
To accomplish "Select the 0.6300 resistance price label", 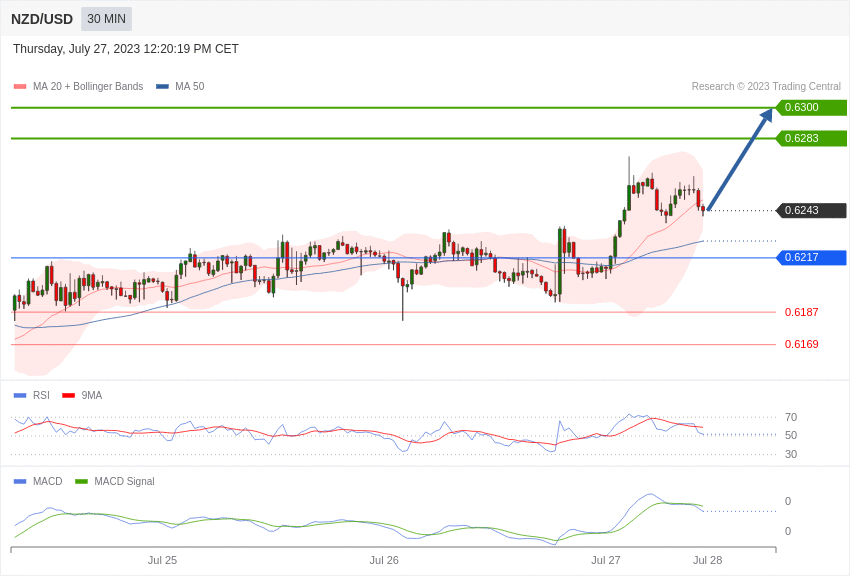I will pos(812,107).
